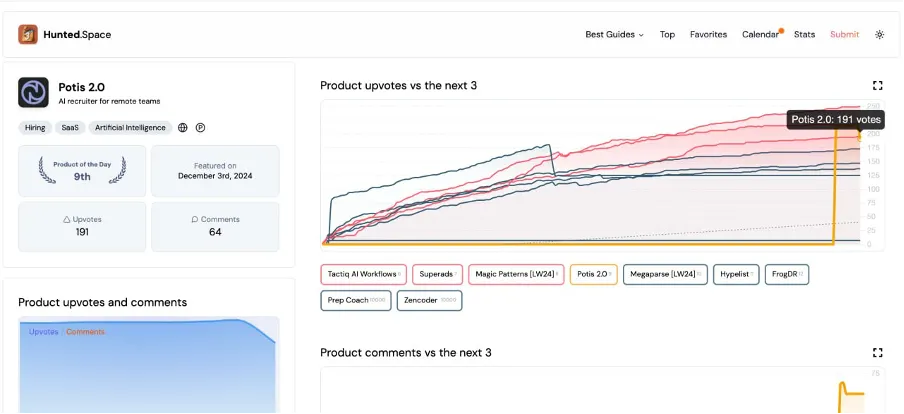
Task: Click the Potis 2.0: 191 votes tooltip
Action: click(836, 120)
